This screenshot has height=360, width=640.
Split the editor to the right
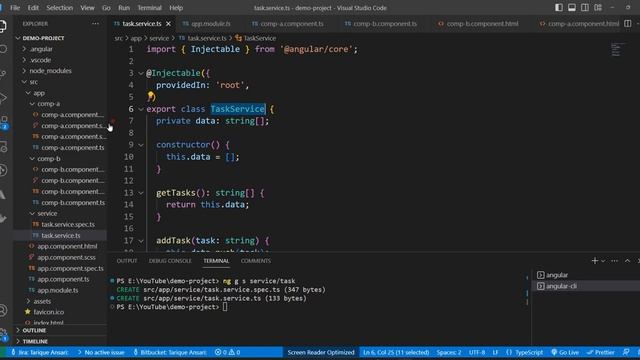point(628,24)
